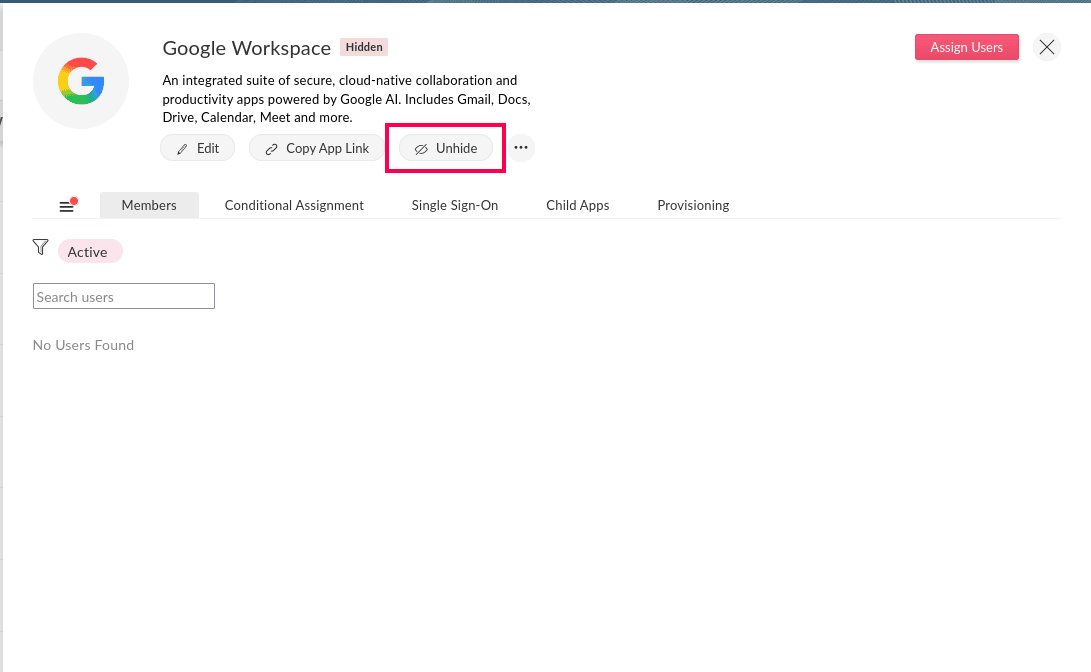1091x672 pixels.
Task: Select the Child Apps tab
Action: click(x=578, y=205)
